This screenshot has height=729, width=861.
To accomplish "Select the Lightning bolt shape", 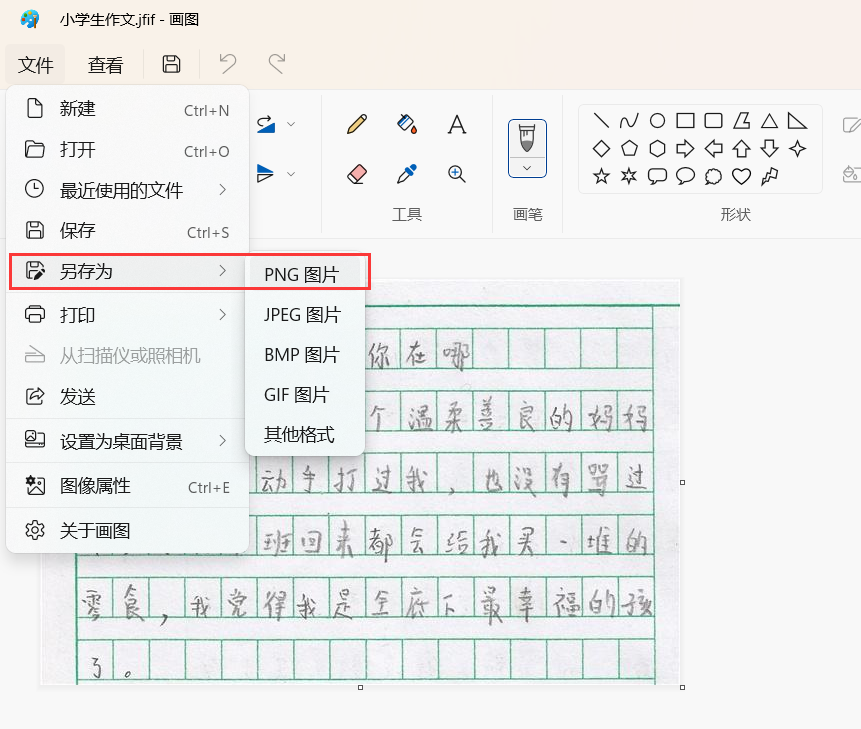I will pos(769,176).
